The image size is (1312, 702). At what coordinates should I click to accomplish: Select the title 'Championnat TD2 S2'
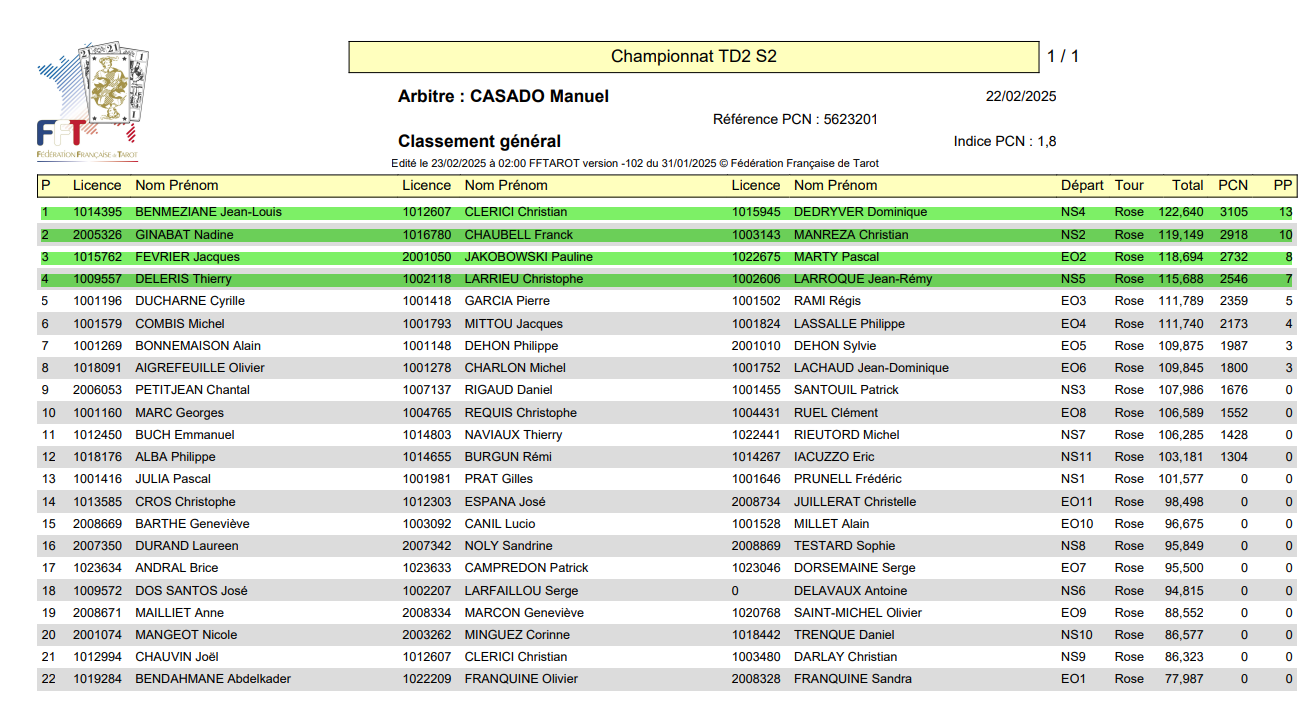click(694, 57)
